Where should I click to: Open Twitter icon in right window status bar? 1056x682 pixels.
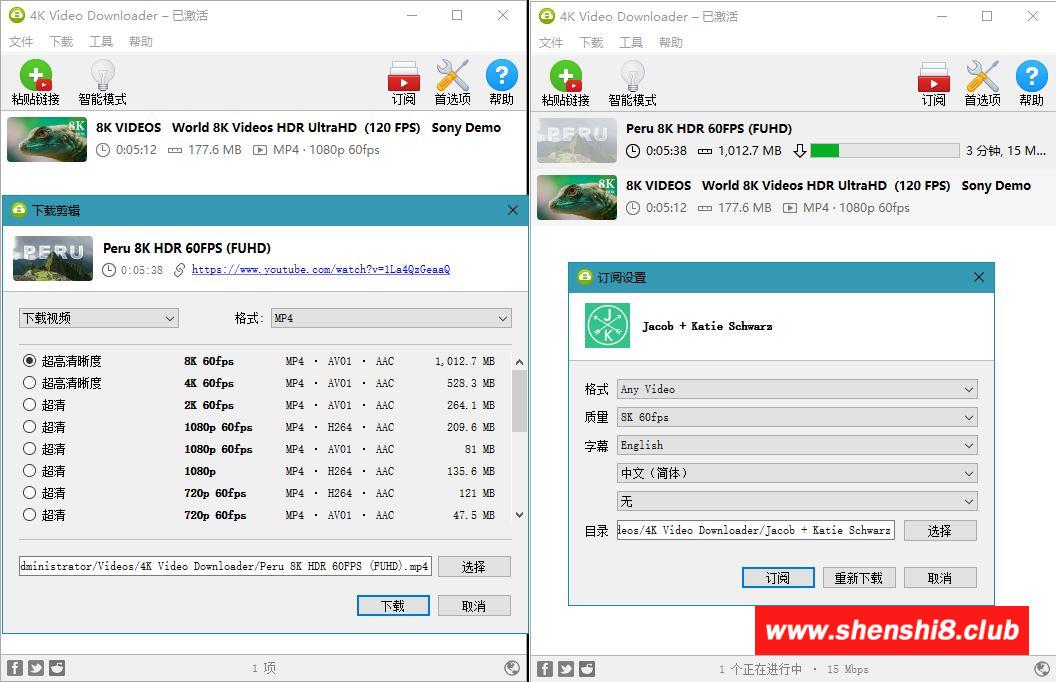click(x=566, y=669)
